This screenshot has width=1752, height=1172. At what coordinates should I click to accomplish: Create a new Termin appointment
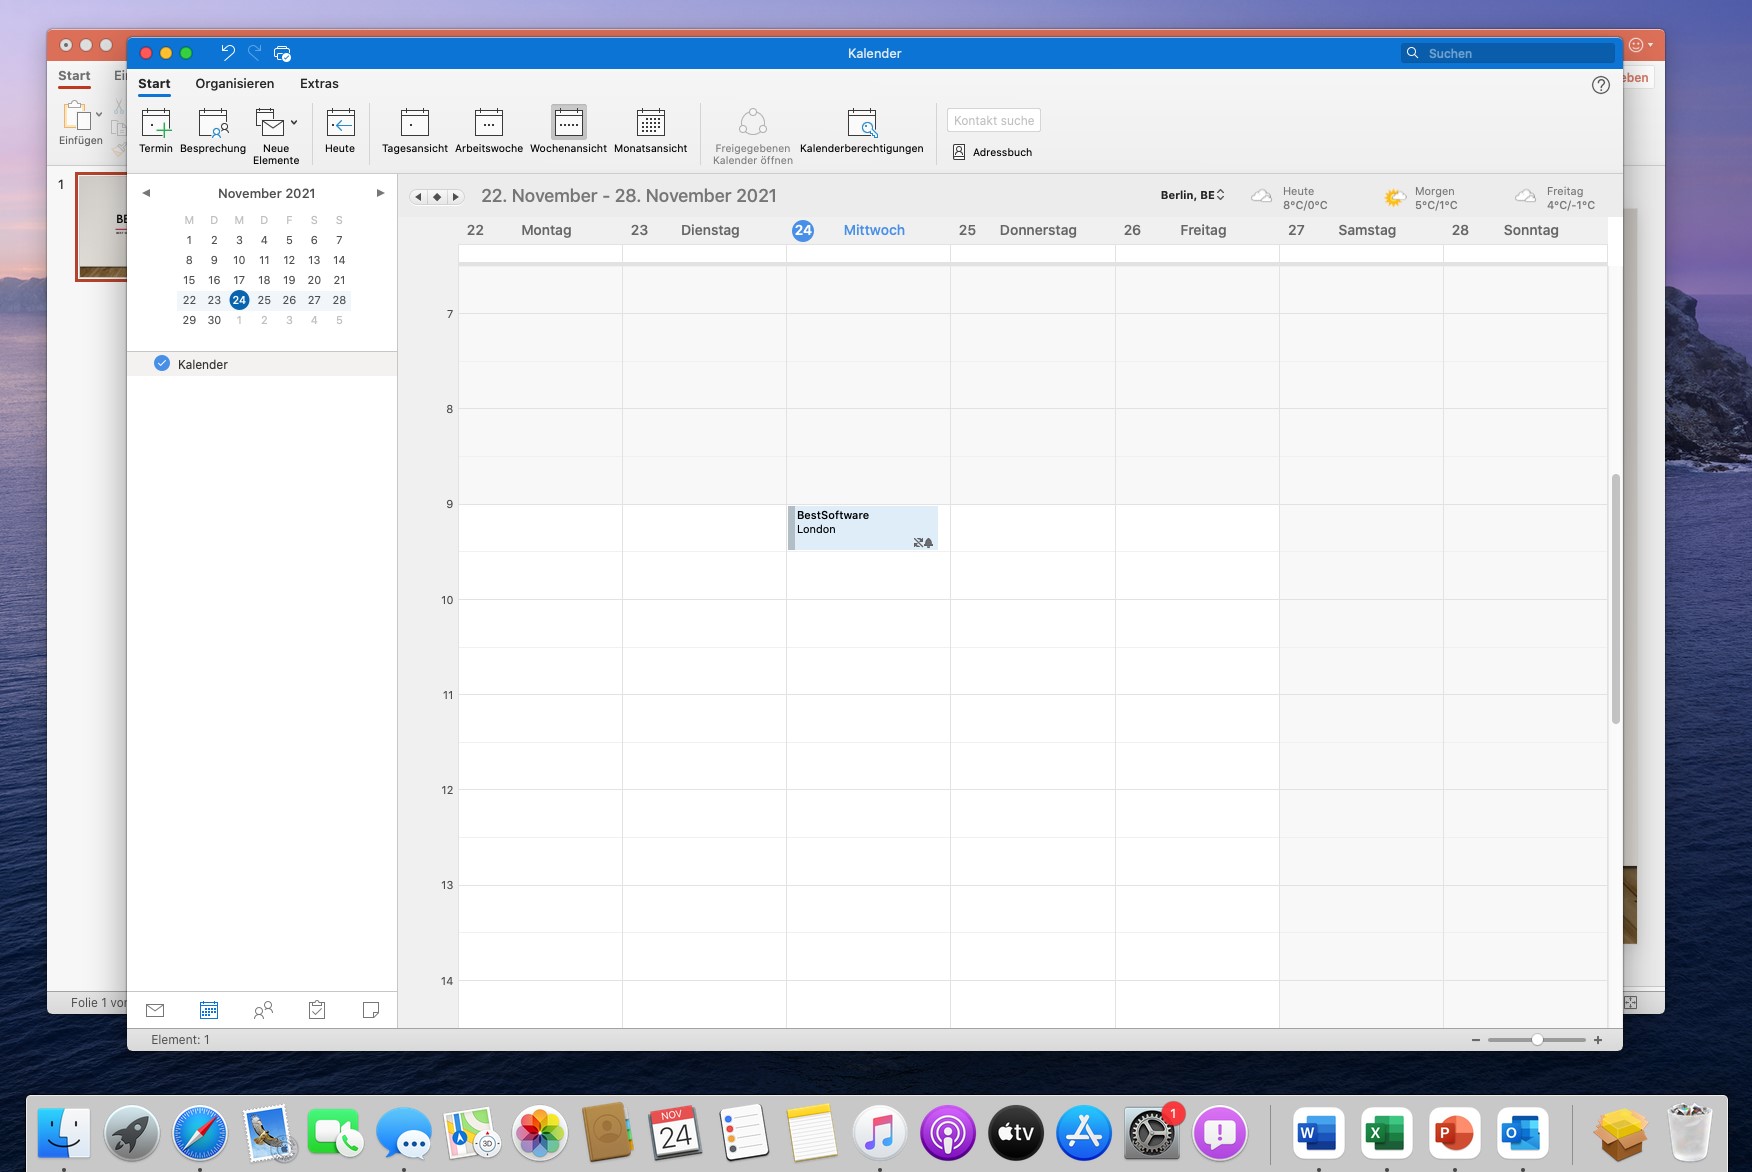point(156,130)
